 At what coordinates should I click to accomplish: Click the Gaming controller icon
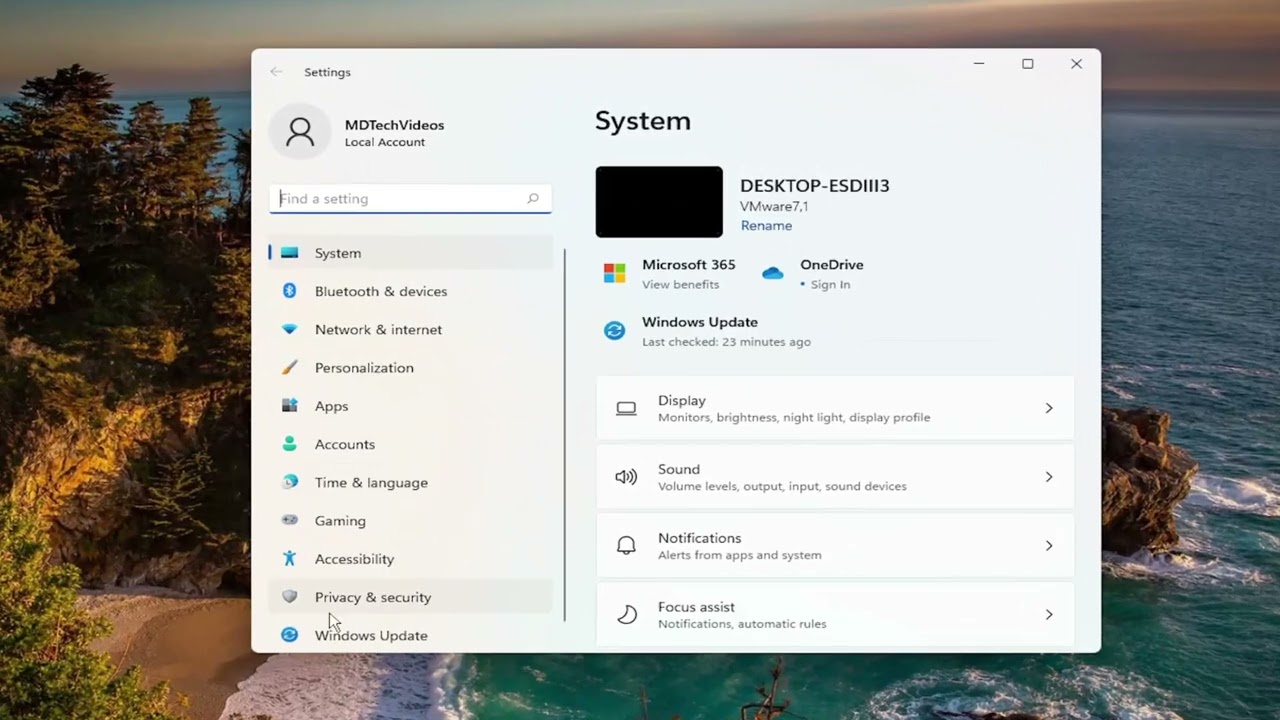click(289, 520)
